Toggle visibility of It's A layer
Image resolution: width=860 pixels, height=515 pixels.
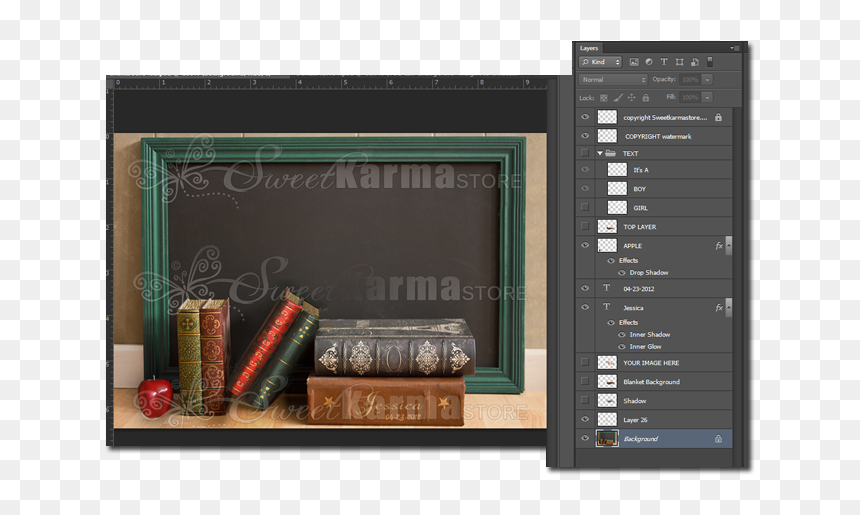pyautogui.click(x=585, y=170)
